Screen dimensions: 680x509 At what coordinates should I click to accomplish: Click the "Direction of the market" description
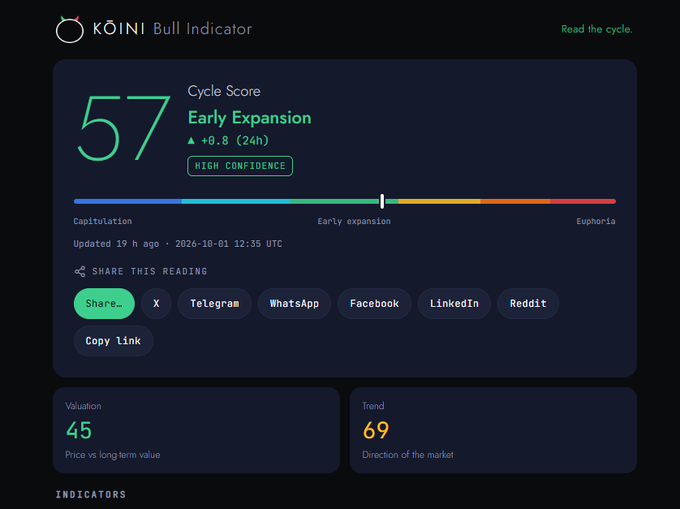(x=408, y=455)
